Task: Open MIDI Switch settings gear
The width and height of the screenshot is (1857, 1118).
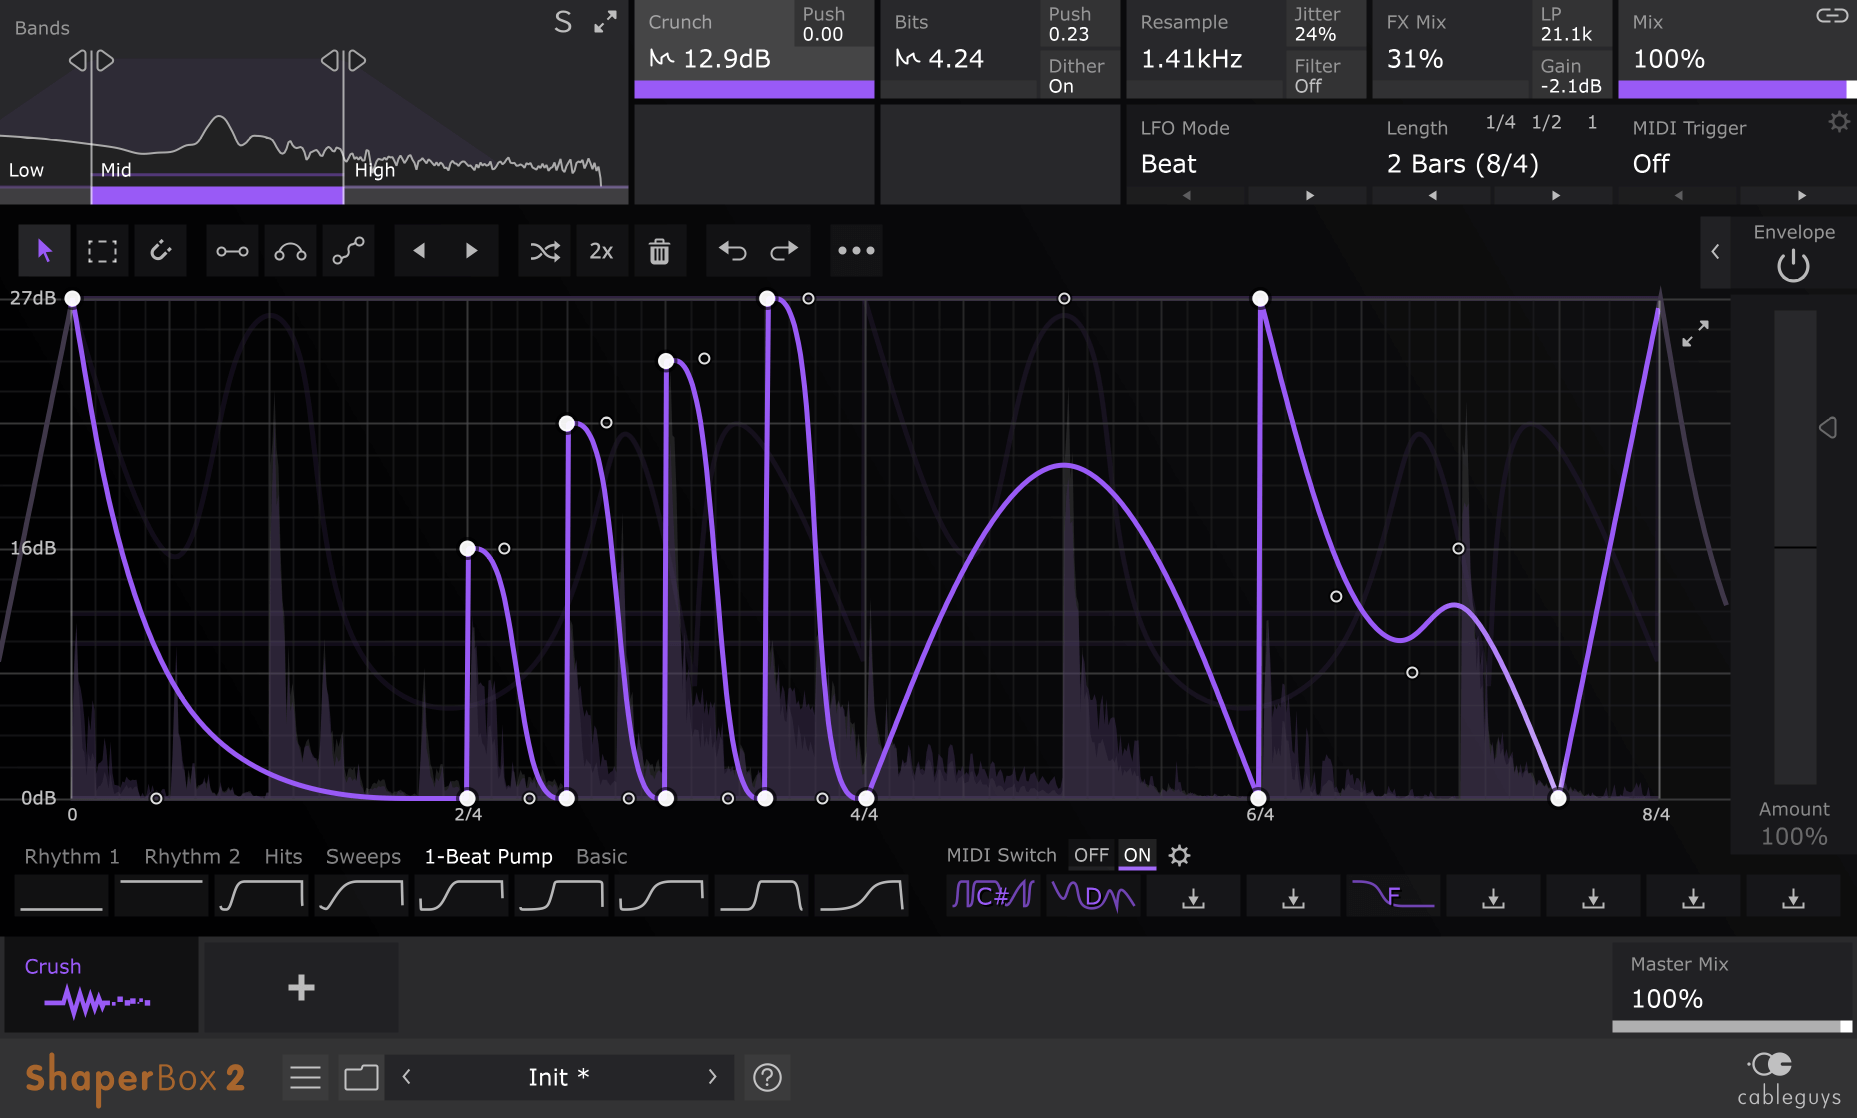Action: click(1180, 856)
